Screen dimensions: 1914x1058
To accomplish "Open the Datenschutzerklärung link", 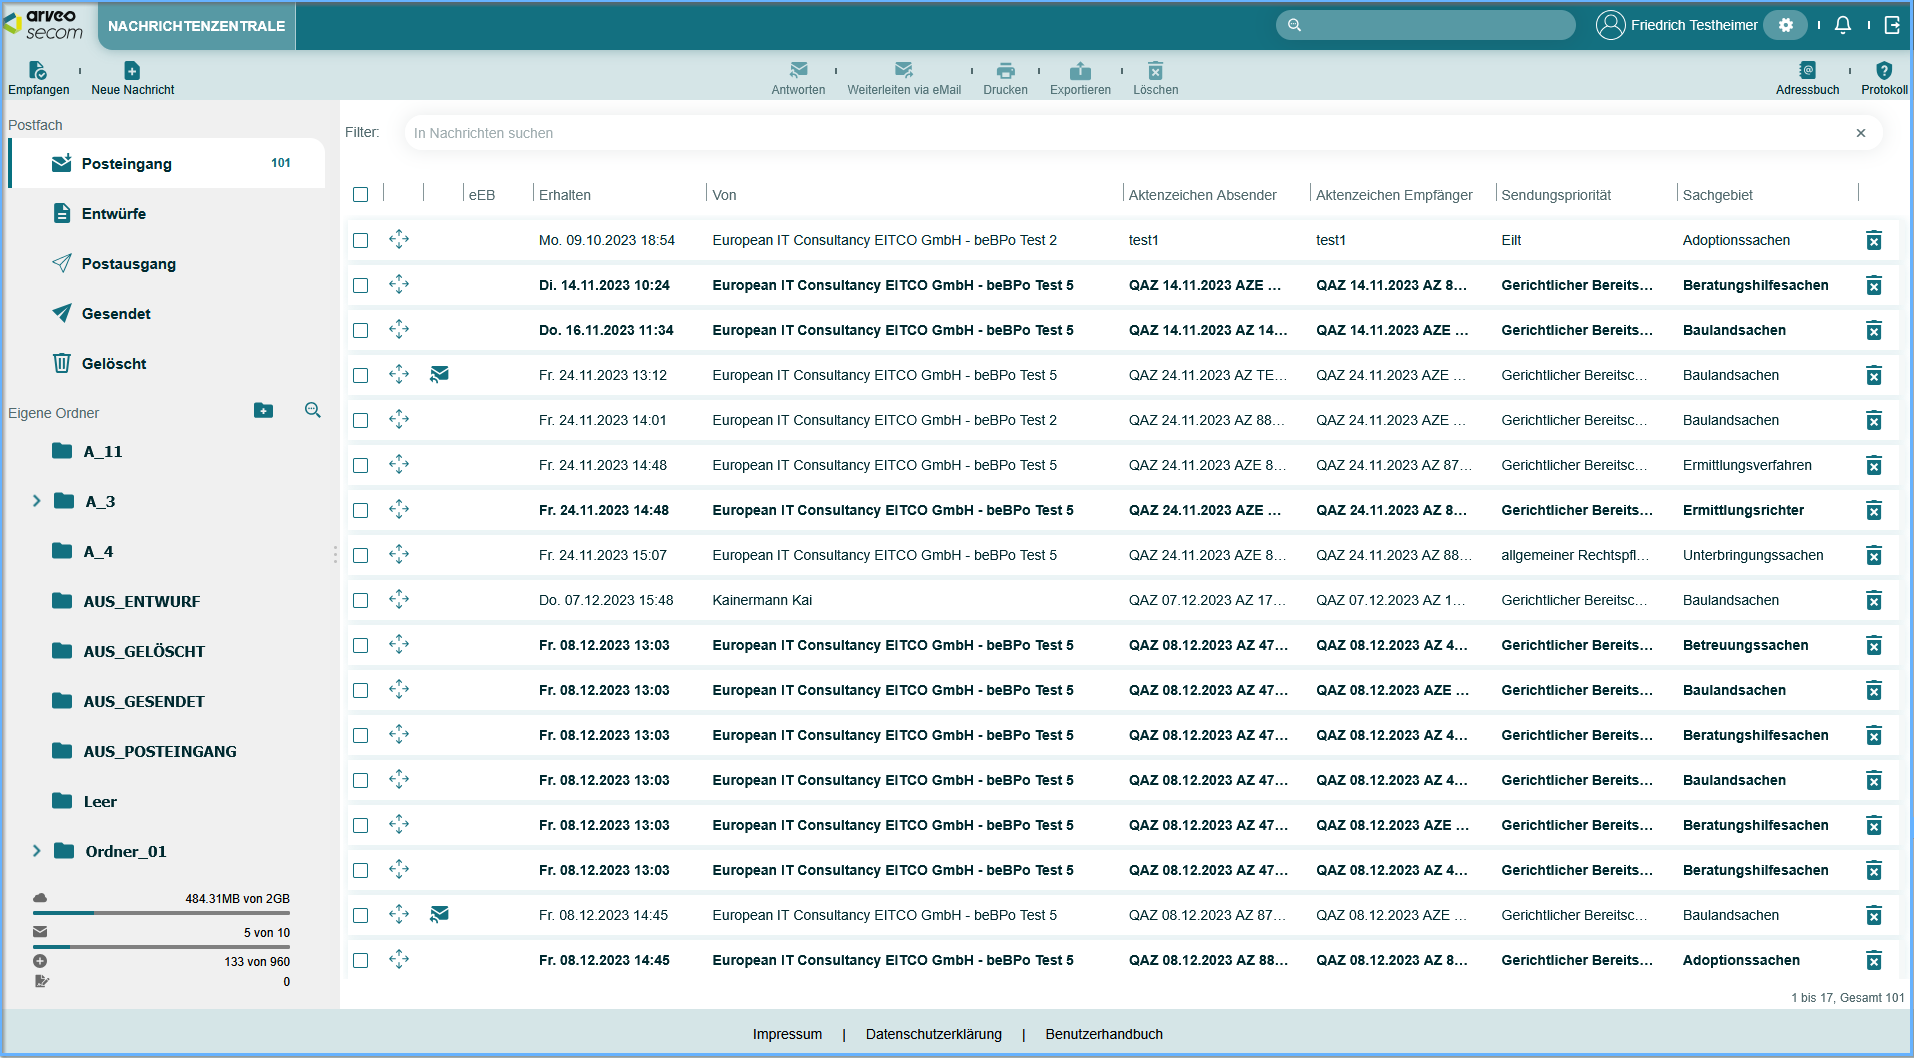I will 933,1034.
